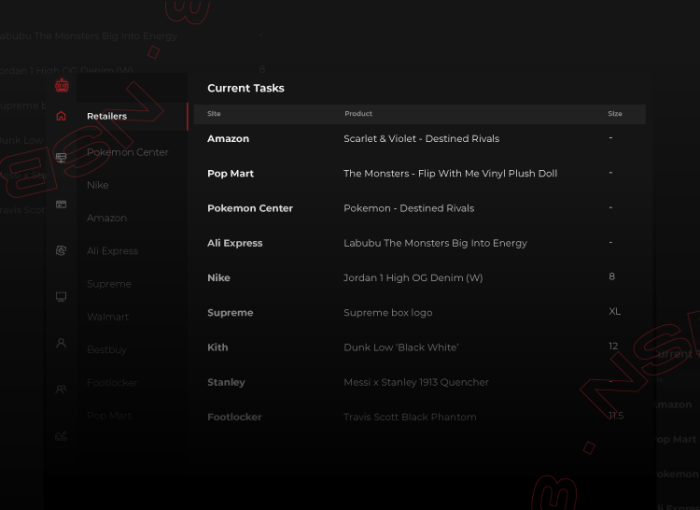
Task: Click the sidebar icon below the home icon
Action: point(61,158)
